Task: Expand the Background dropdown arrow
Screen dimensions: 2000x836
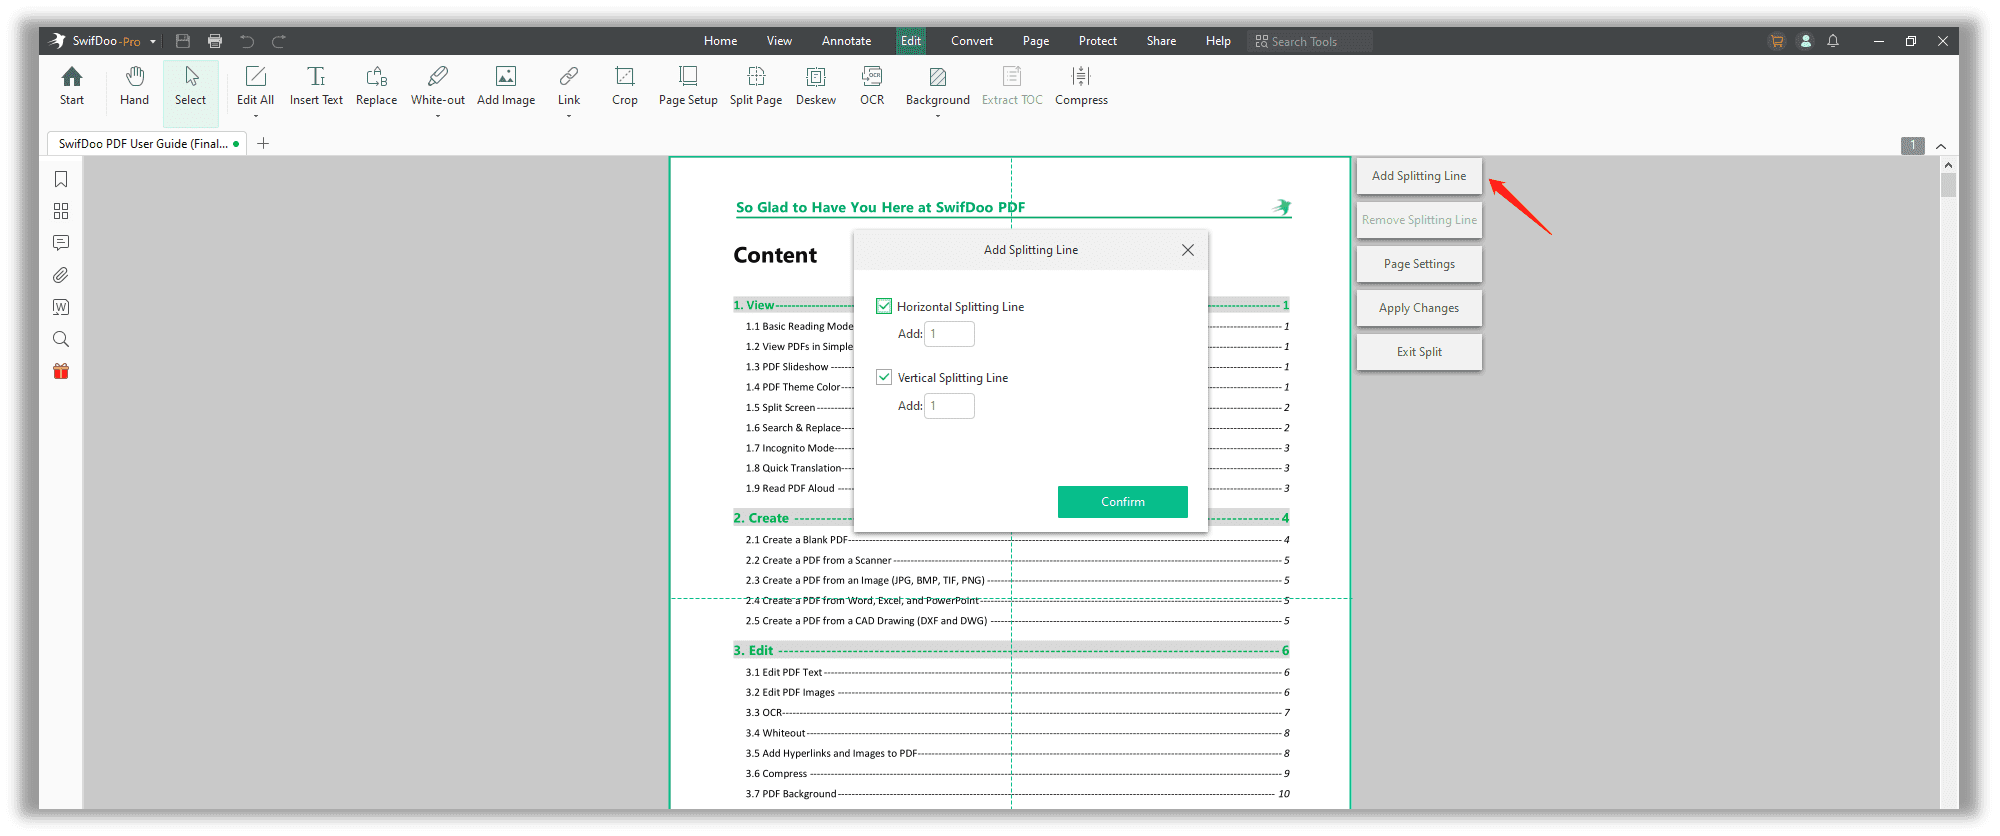Action: pyautogui.click(x=938, y=116)
